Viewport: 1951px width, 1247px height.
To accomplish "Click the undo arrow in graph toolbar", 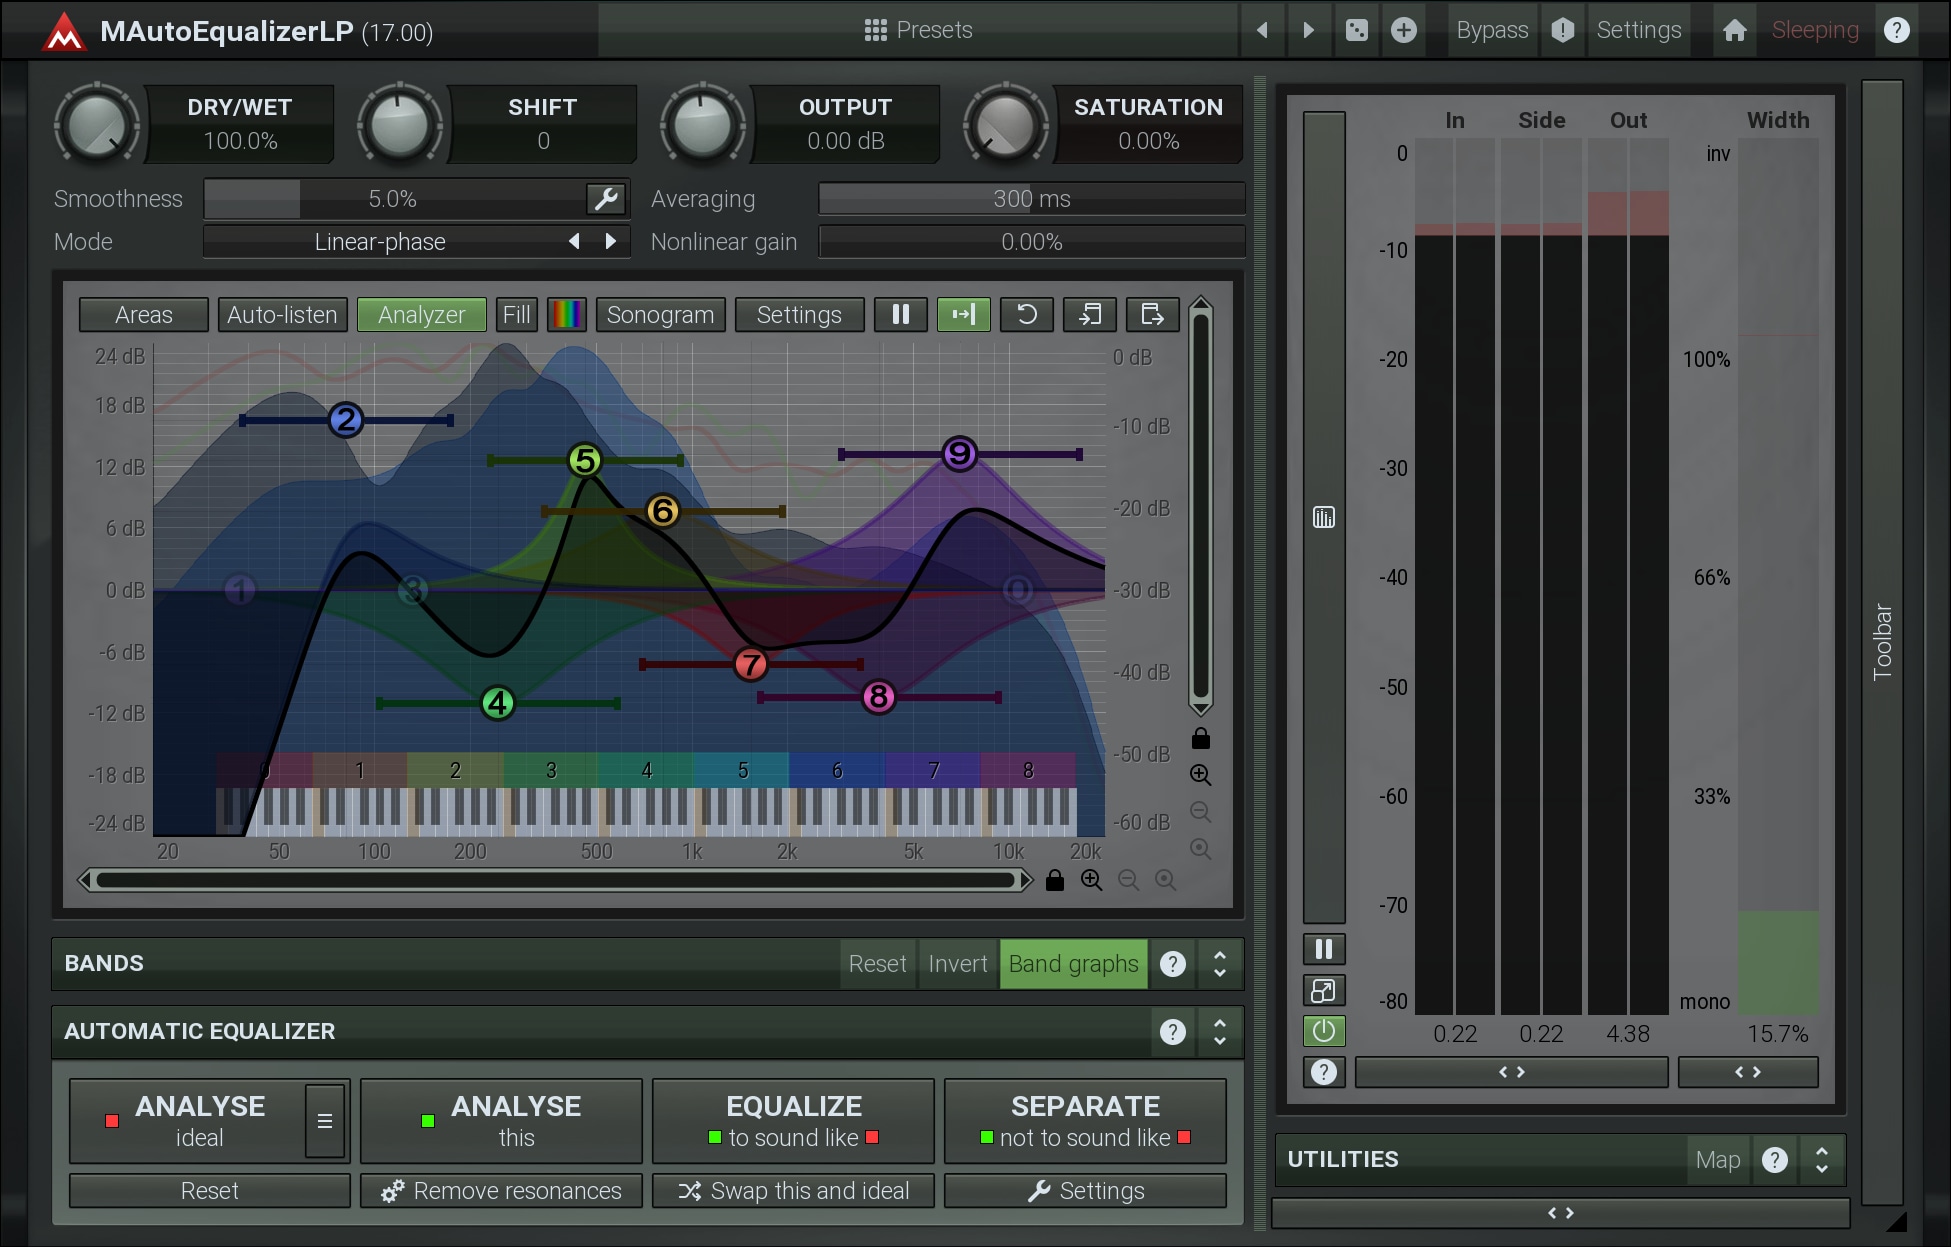I will pyautogui.click(x=1026, y=315).
